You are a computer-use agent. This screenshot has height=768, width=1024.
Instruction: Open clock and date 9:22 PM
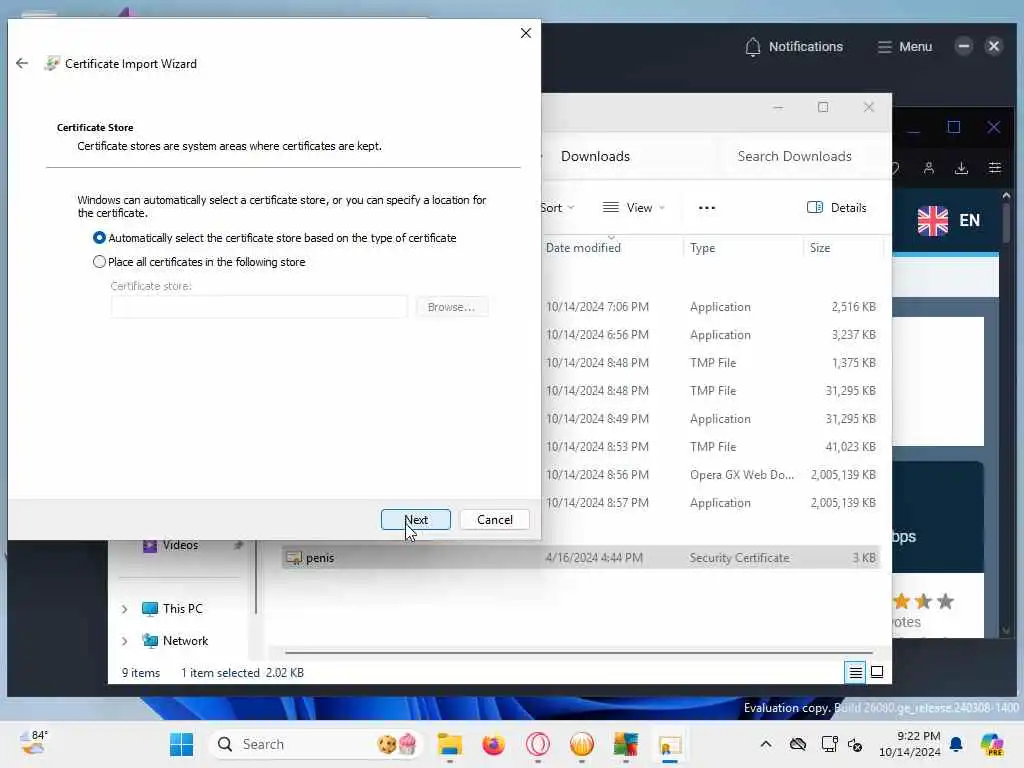pos(910,744)
